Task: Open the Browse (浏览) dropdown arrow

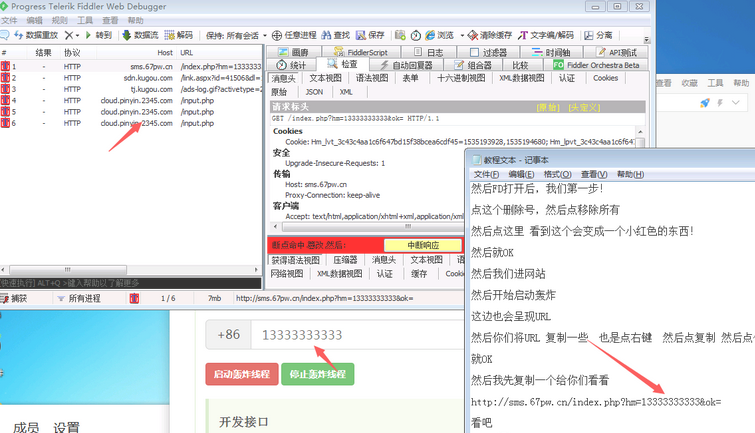Action: 462,36
